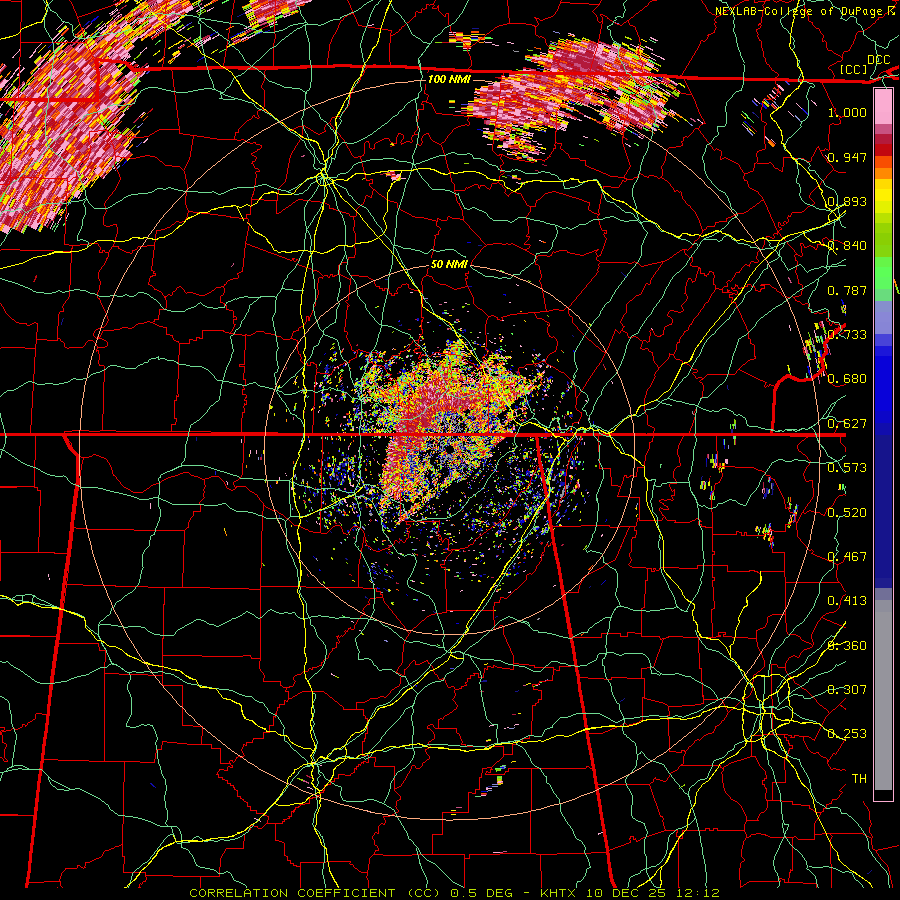
Task: Click the [CC] product label near the legend
Action: (854, 69)
